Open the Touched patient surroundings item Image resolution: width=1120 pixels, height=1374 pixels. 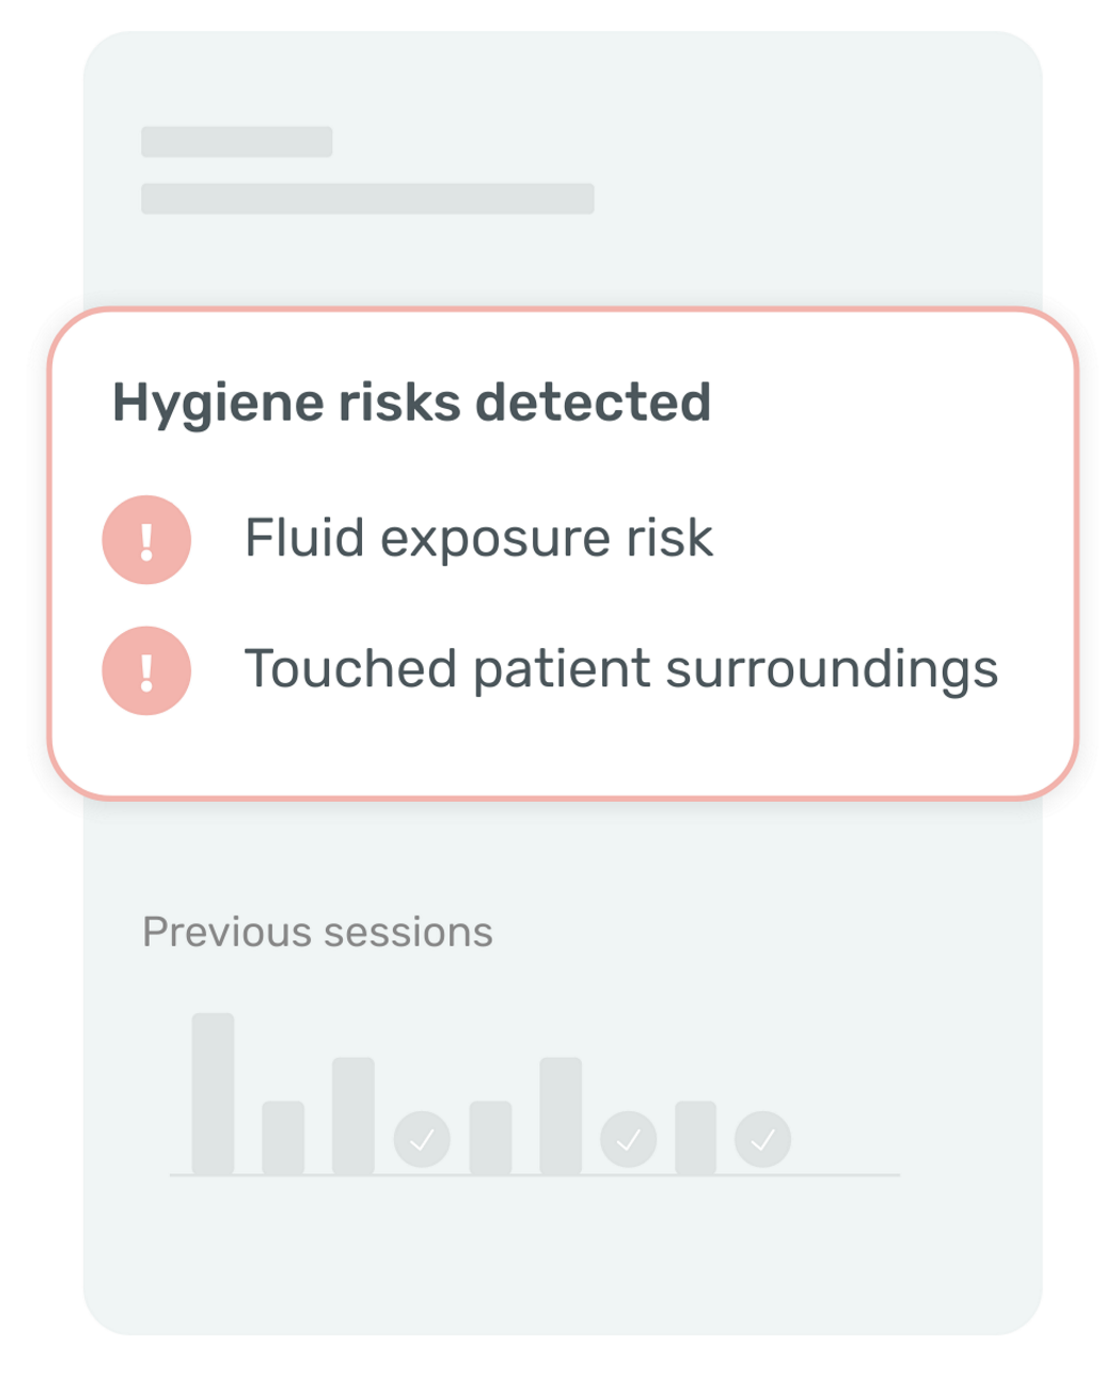[621, 668]
